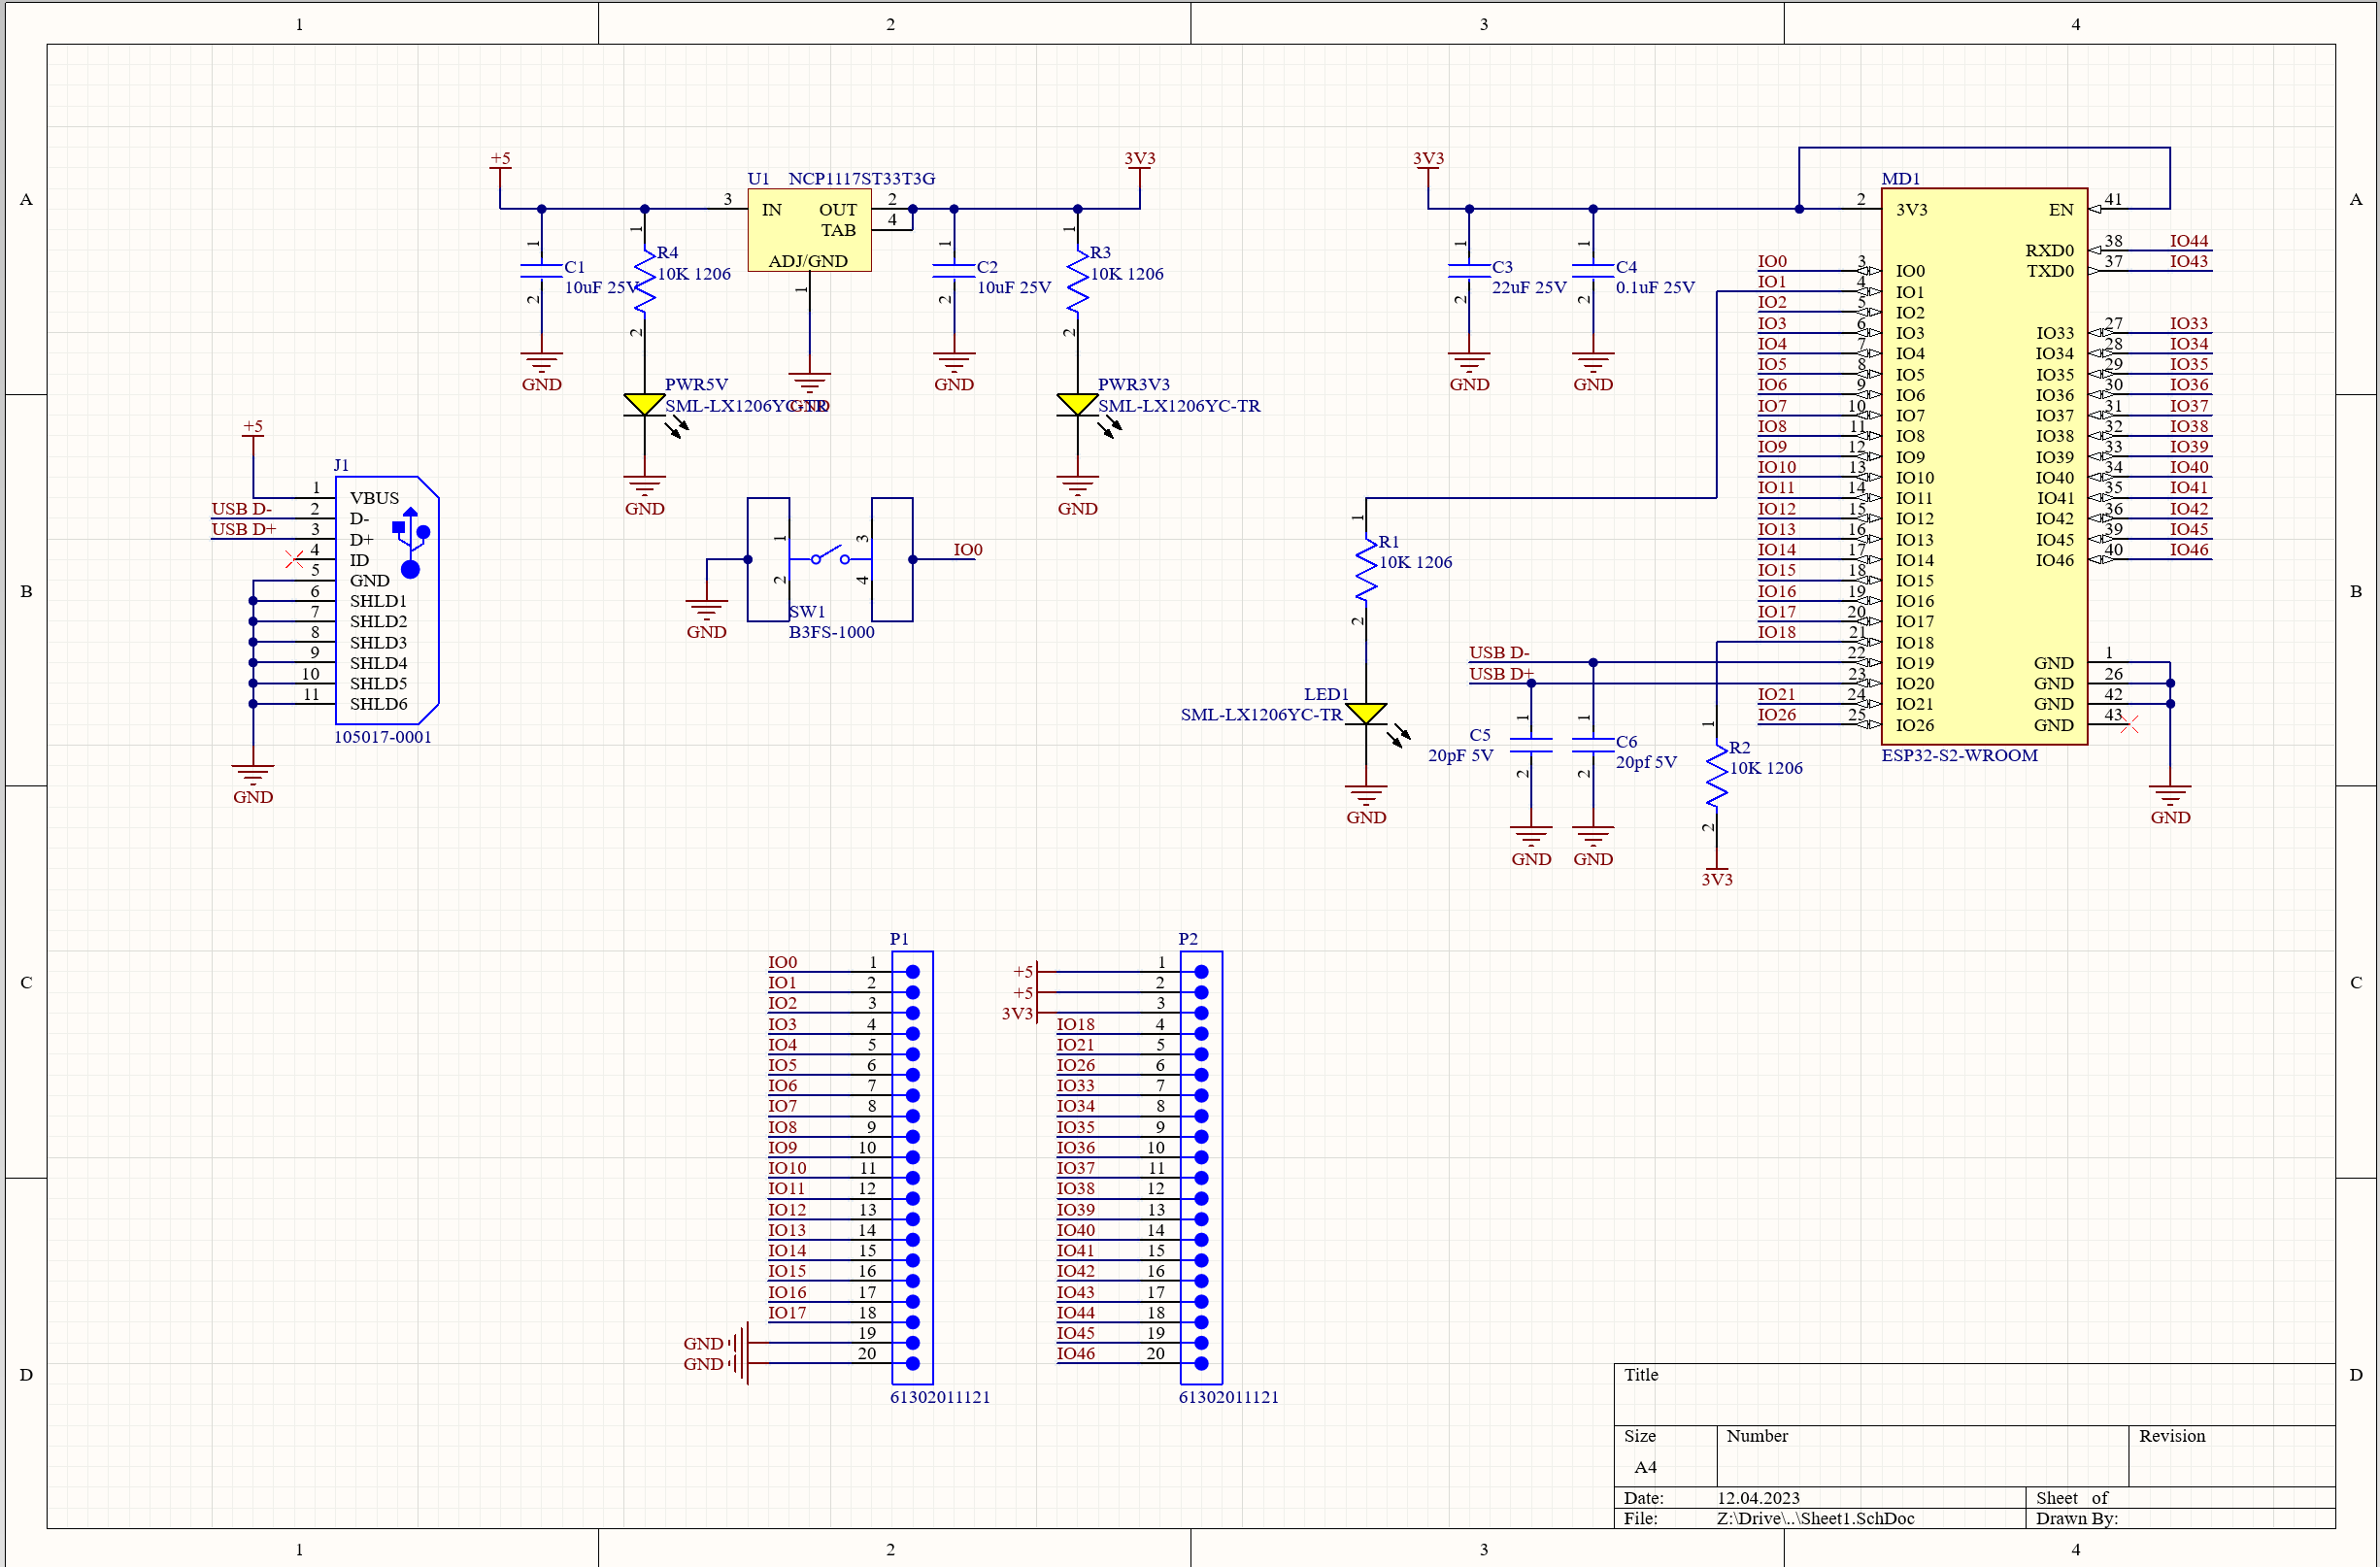Select the U1 NCP1117ST33T3G regulator body

pyautogui.click(x=809, y=231)
